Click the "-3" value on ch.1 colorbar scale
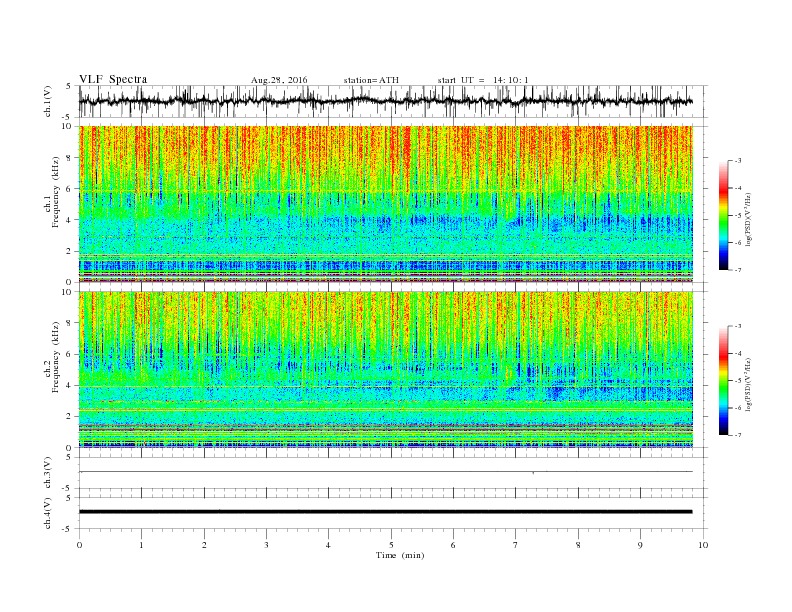 click(x=738, y=161)
